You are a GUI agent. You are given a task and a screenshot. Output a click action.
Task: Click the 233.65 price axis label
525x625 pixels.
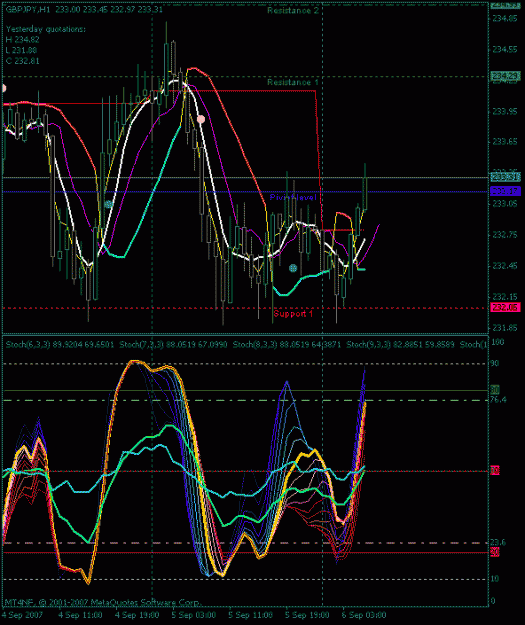pyautogui.click(x=505, y=142)
